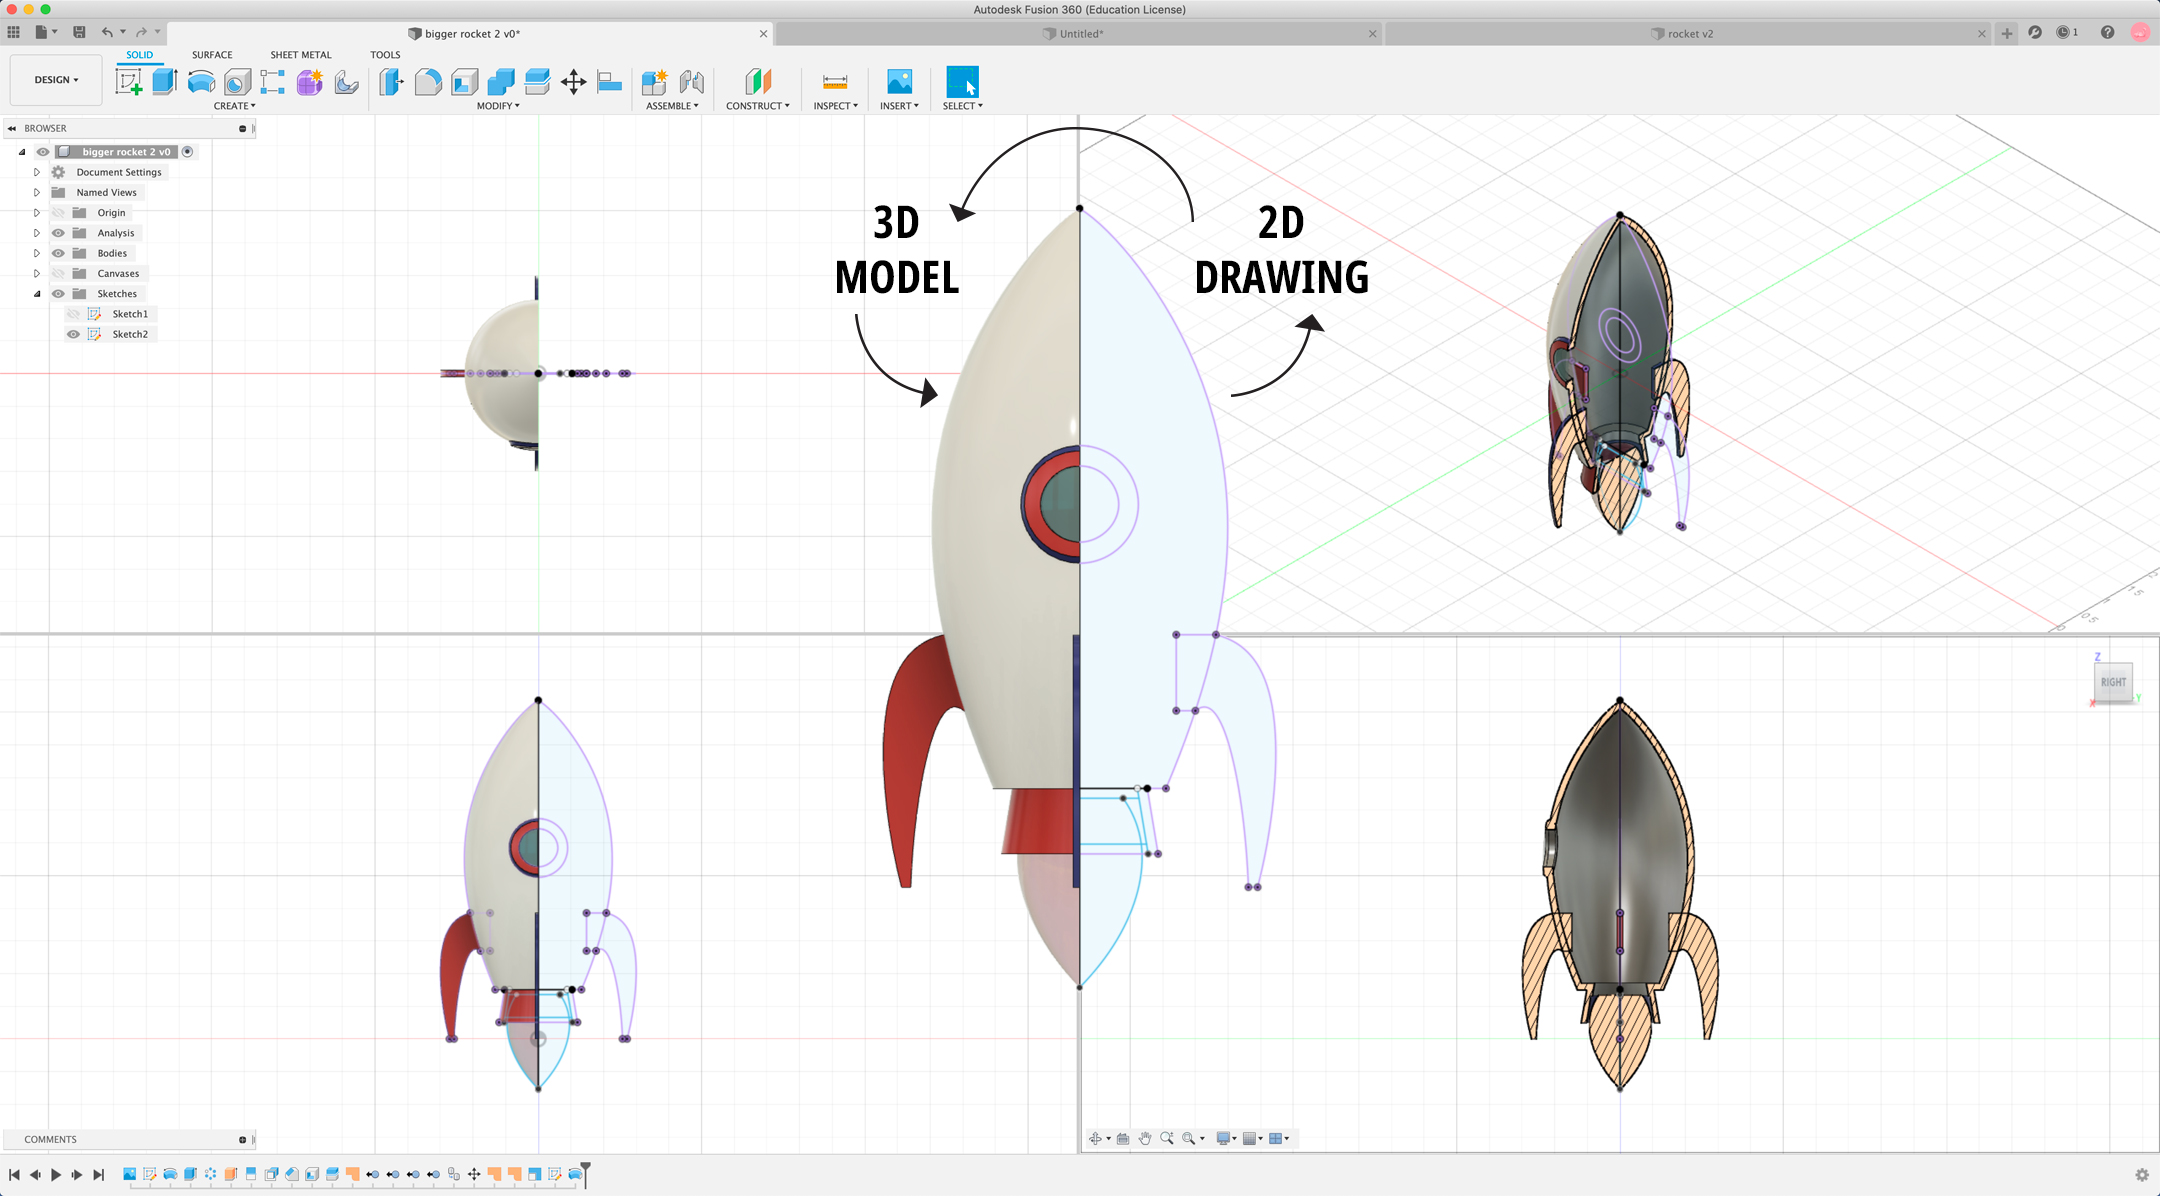
Task: Switch to the SURFACE tab
Action: [x=212, y=55]
